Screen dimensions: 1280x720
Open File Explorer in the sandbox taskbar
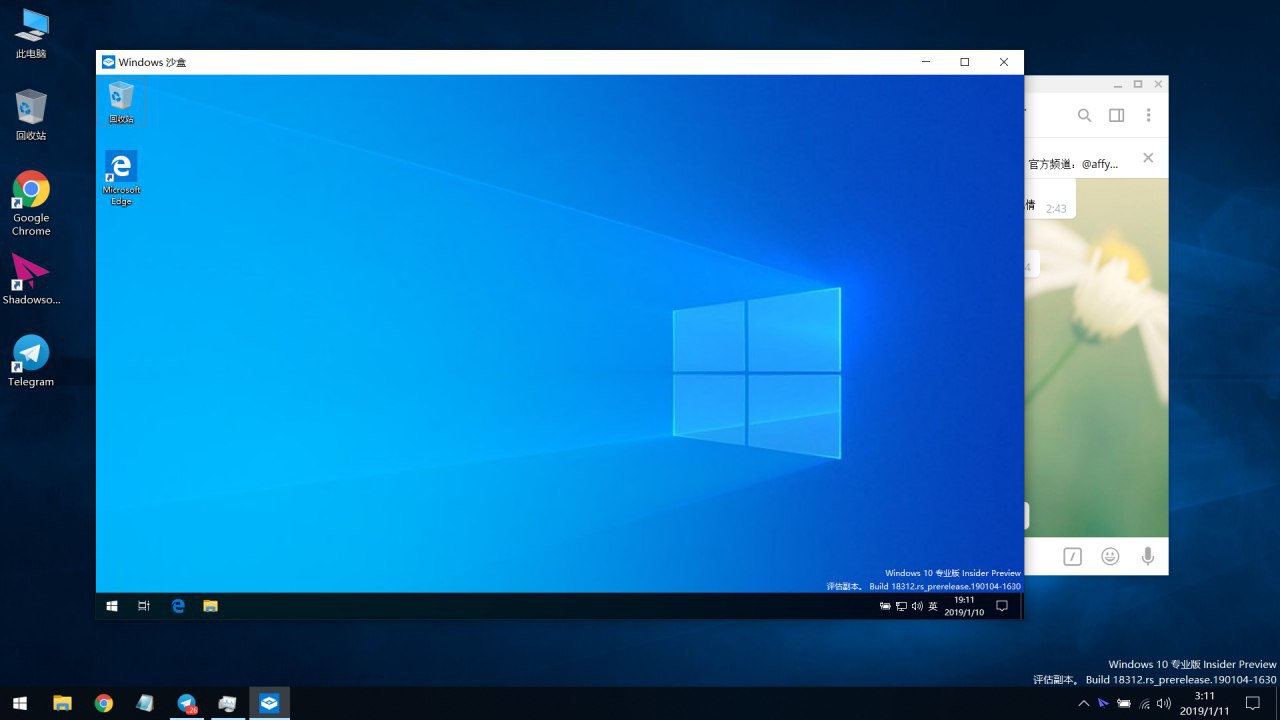(x=210, y=606)
